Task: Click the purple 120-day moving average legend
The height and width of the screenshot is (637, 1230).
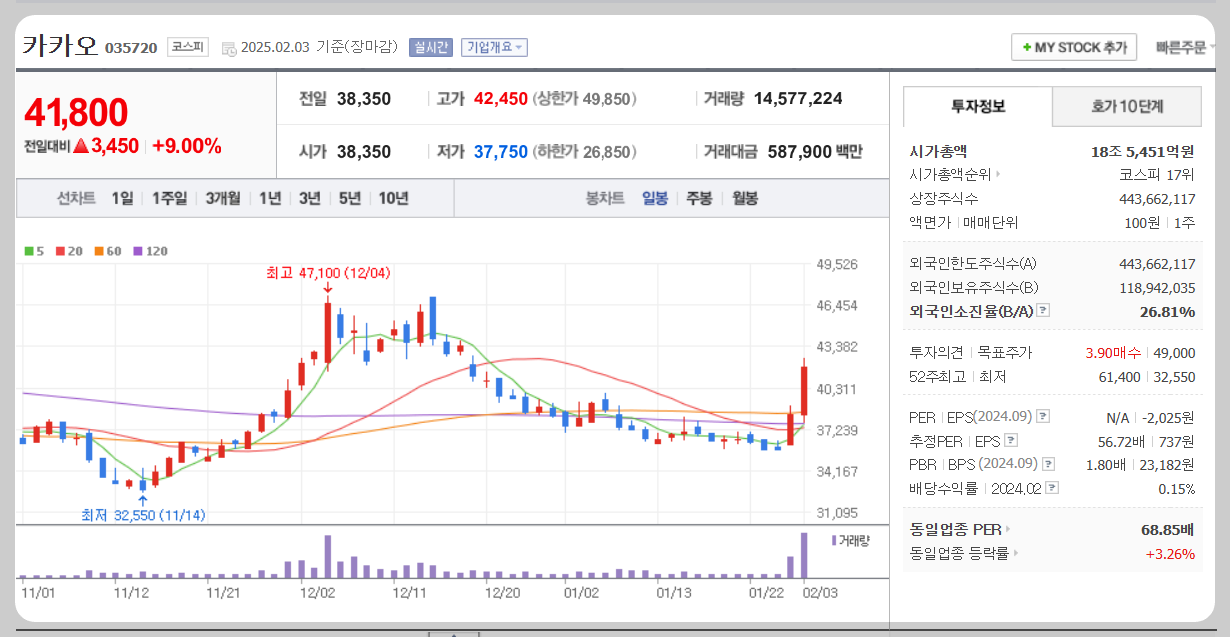Action: click(x=149, y=251)
